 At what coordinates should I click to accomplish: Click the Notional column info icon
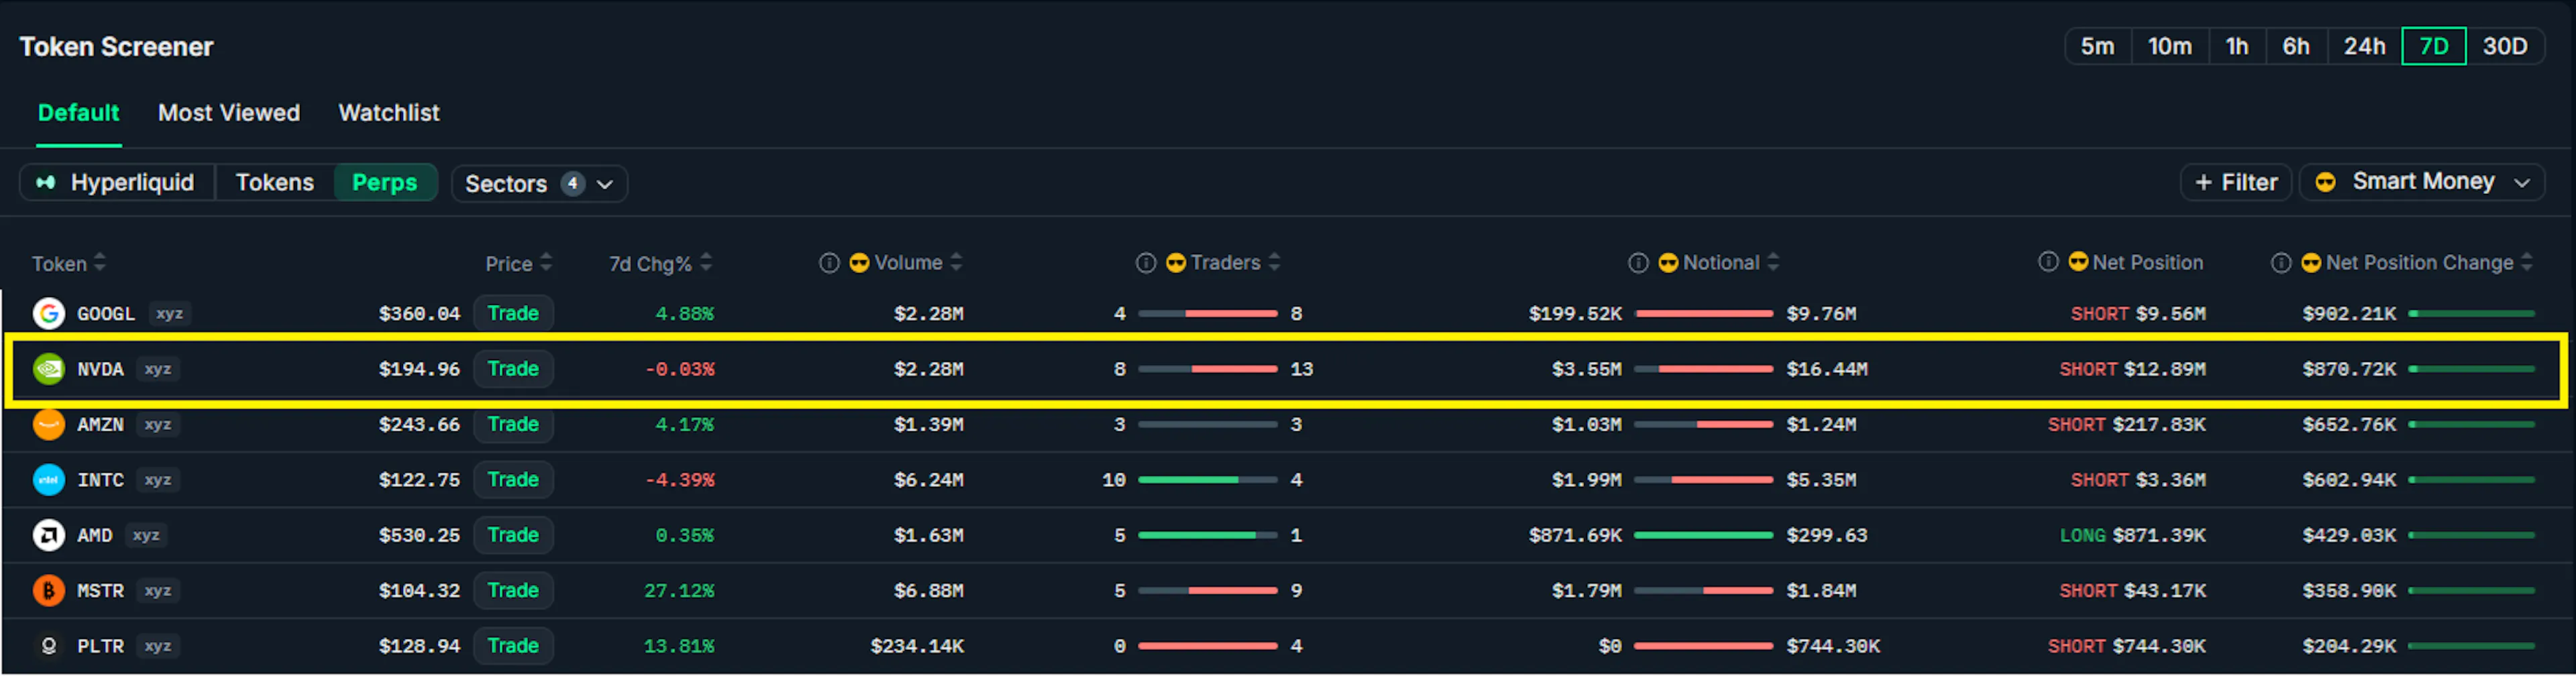pyautogui.click(x=1638, y=263)
